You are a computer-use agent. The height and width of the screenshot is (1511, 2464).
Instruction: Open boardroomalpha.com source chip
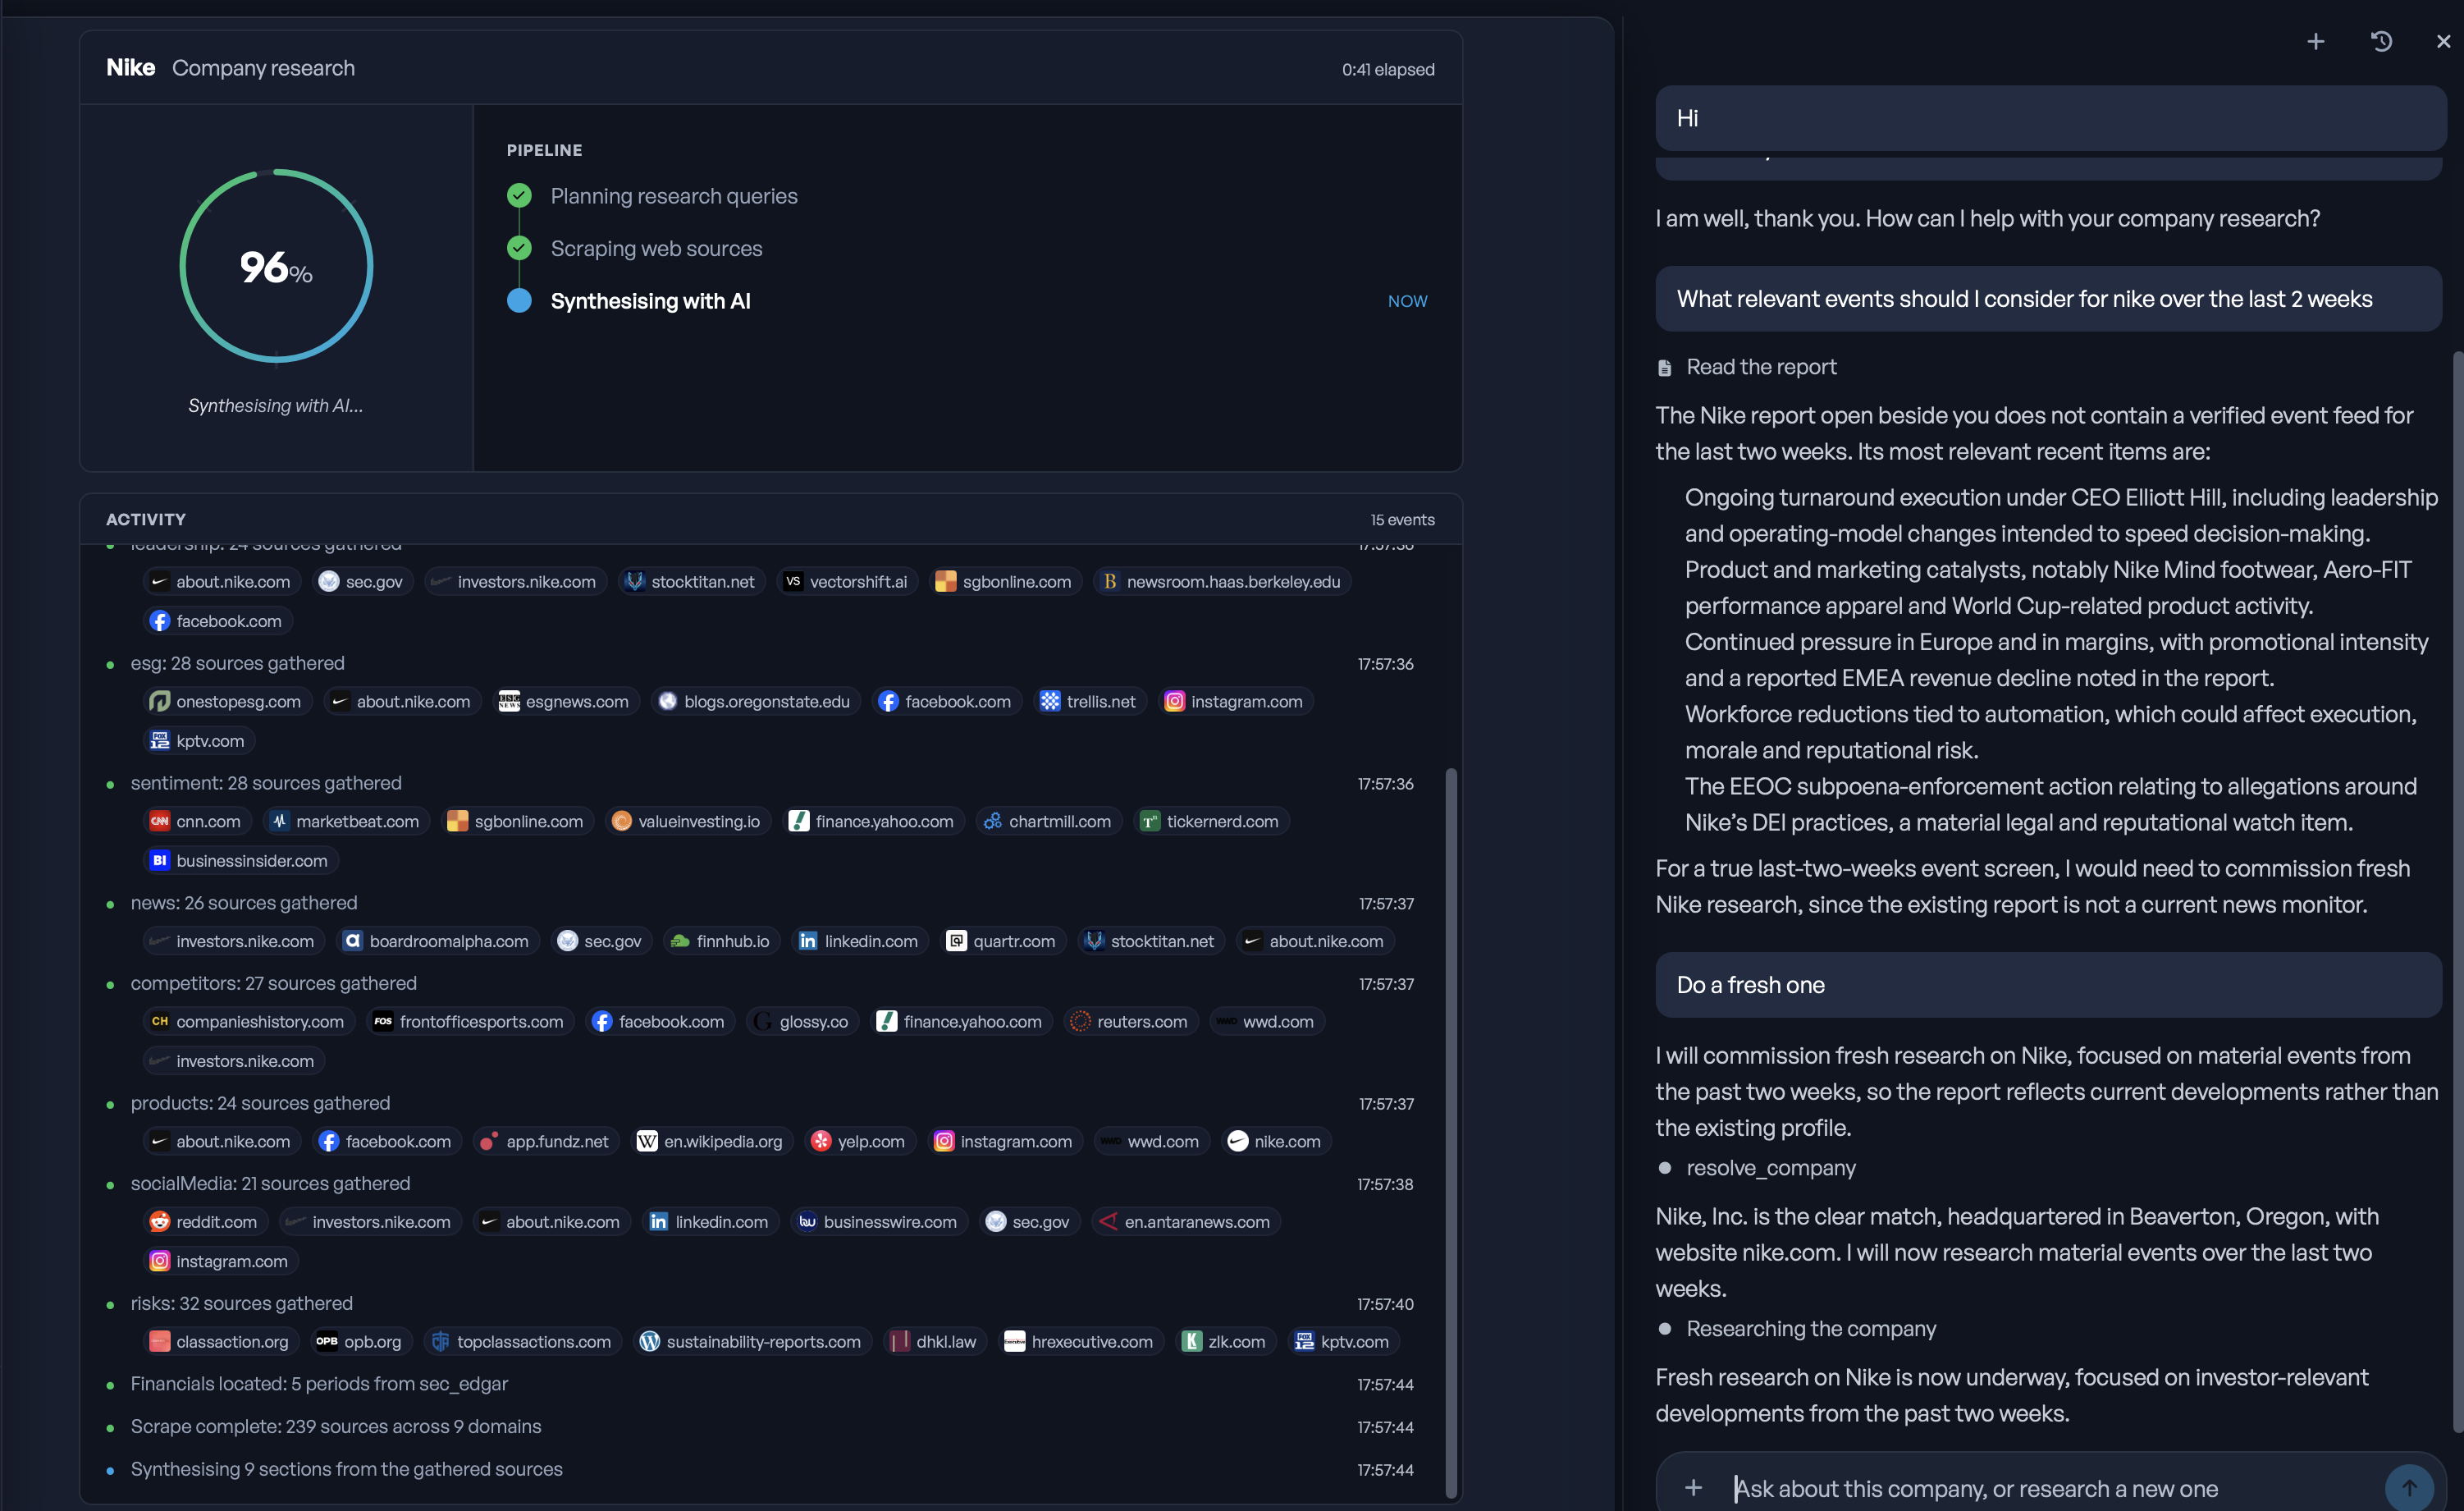point(437,942)
